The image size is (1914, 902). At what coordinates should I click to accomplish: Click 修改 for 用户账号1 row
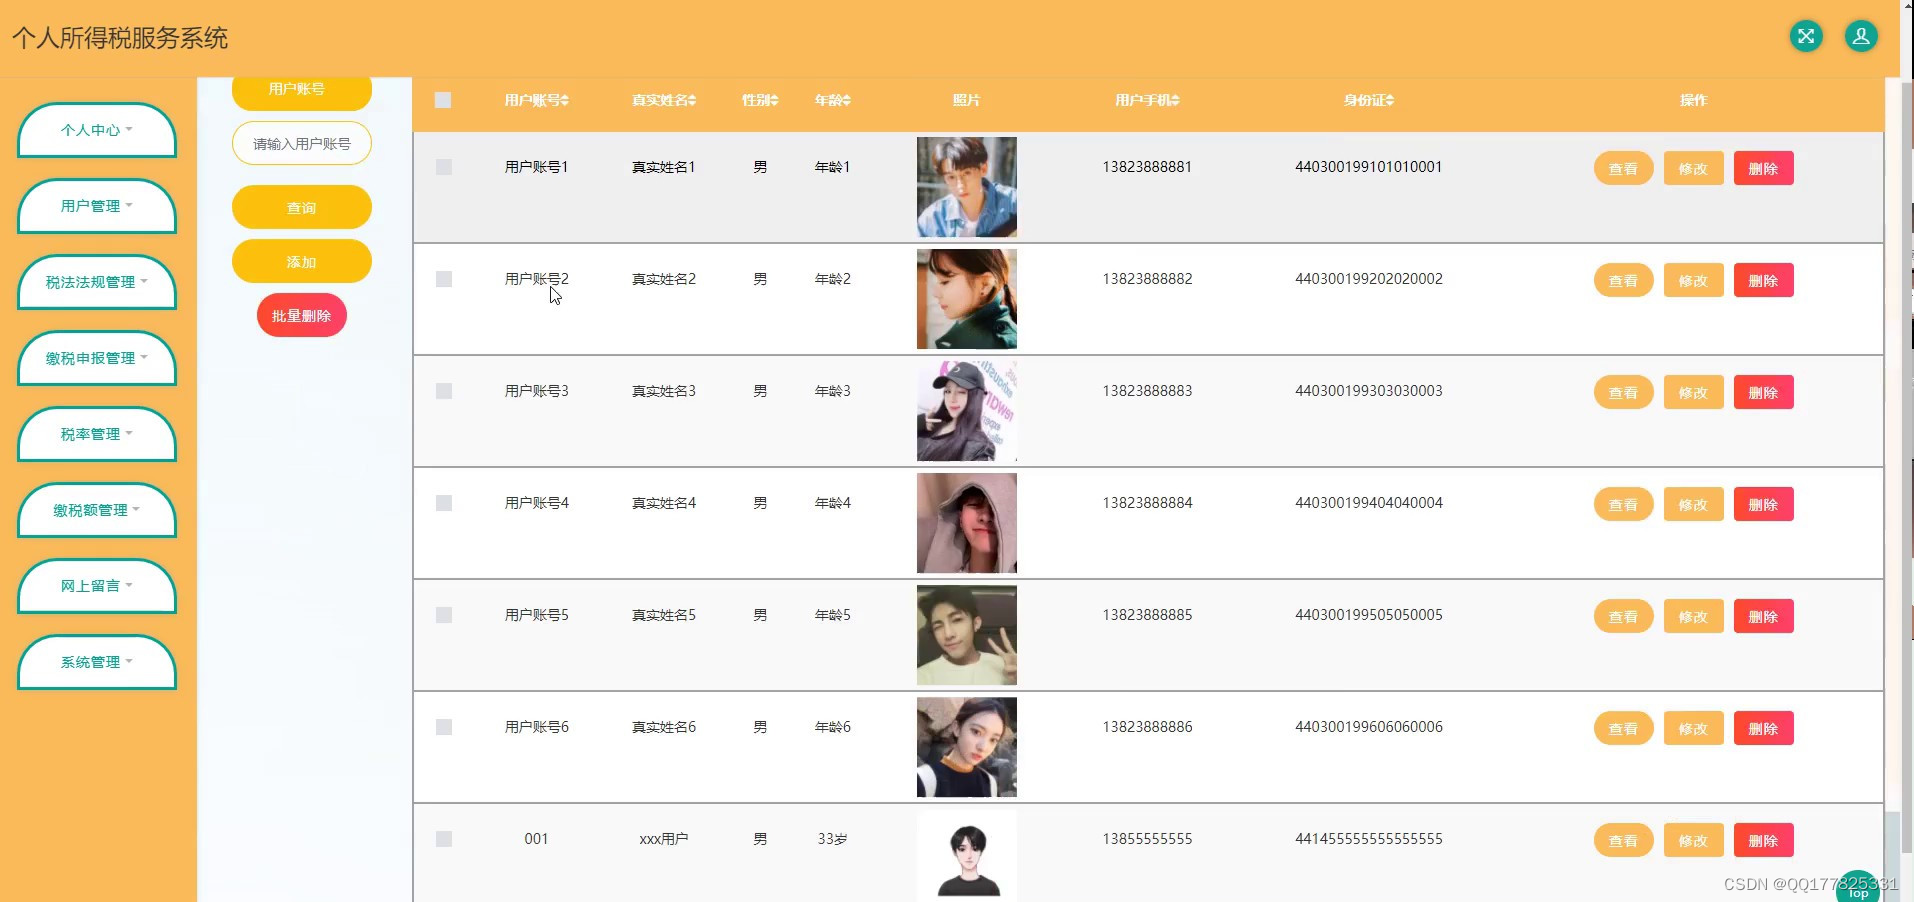(1694, 168)
